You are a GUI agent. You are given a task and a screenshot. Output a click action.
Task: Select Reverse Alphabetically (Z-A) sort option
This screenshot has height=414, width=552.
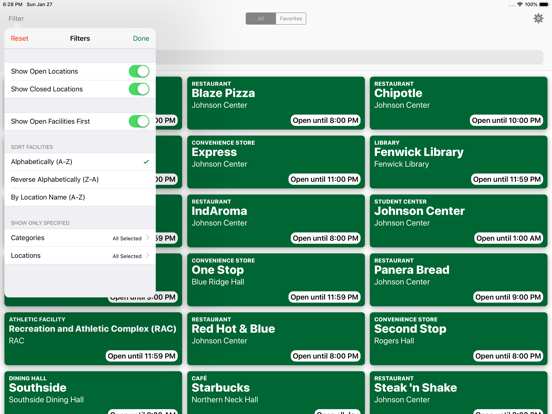[80, 180]
